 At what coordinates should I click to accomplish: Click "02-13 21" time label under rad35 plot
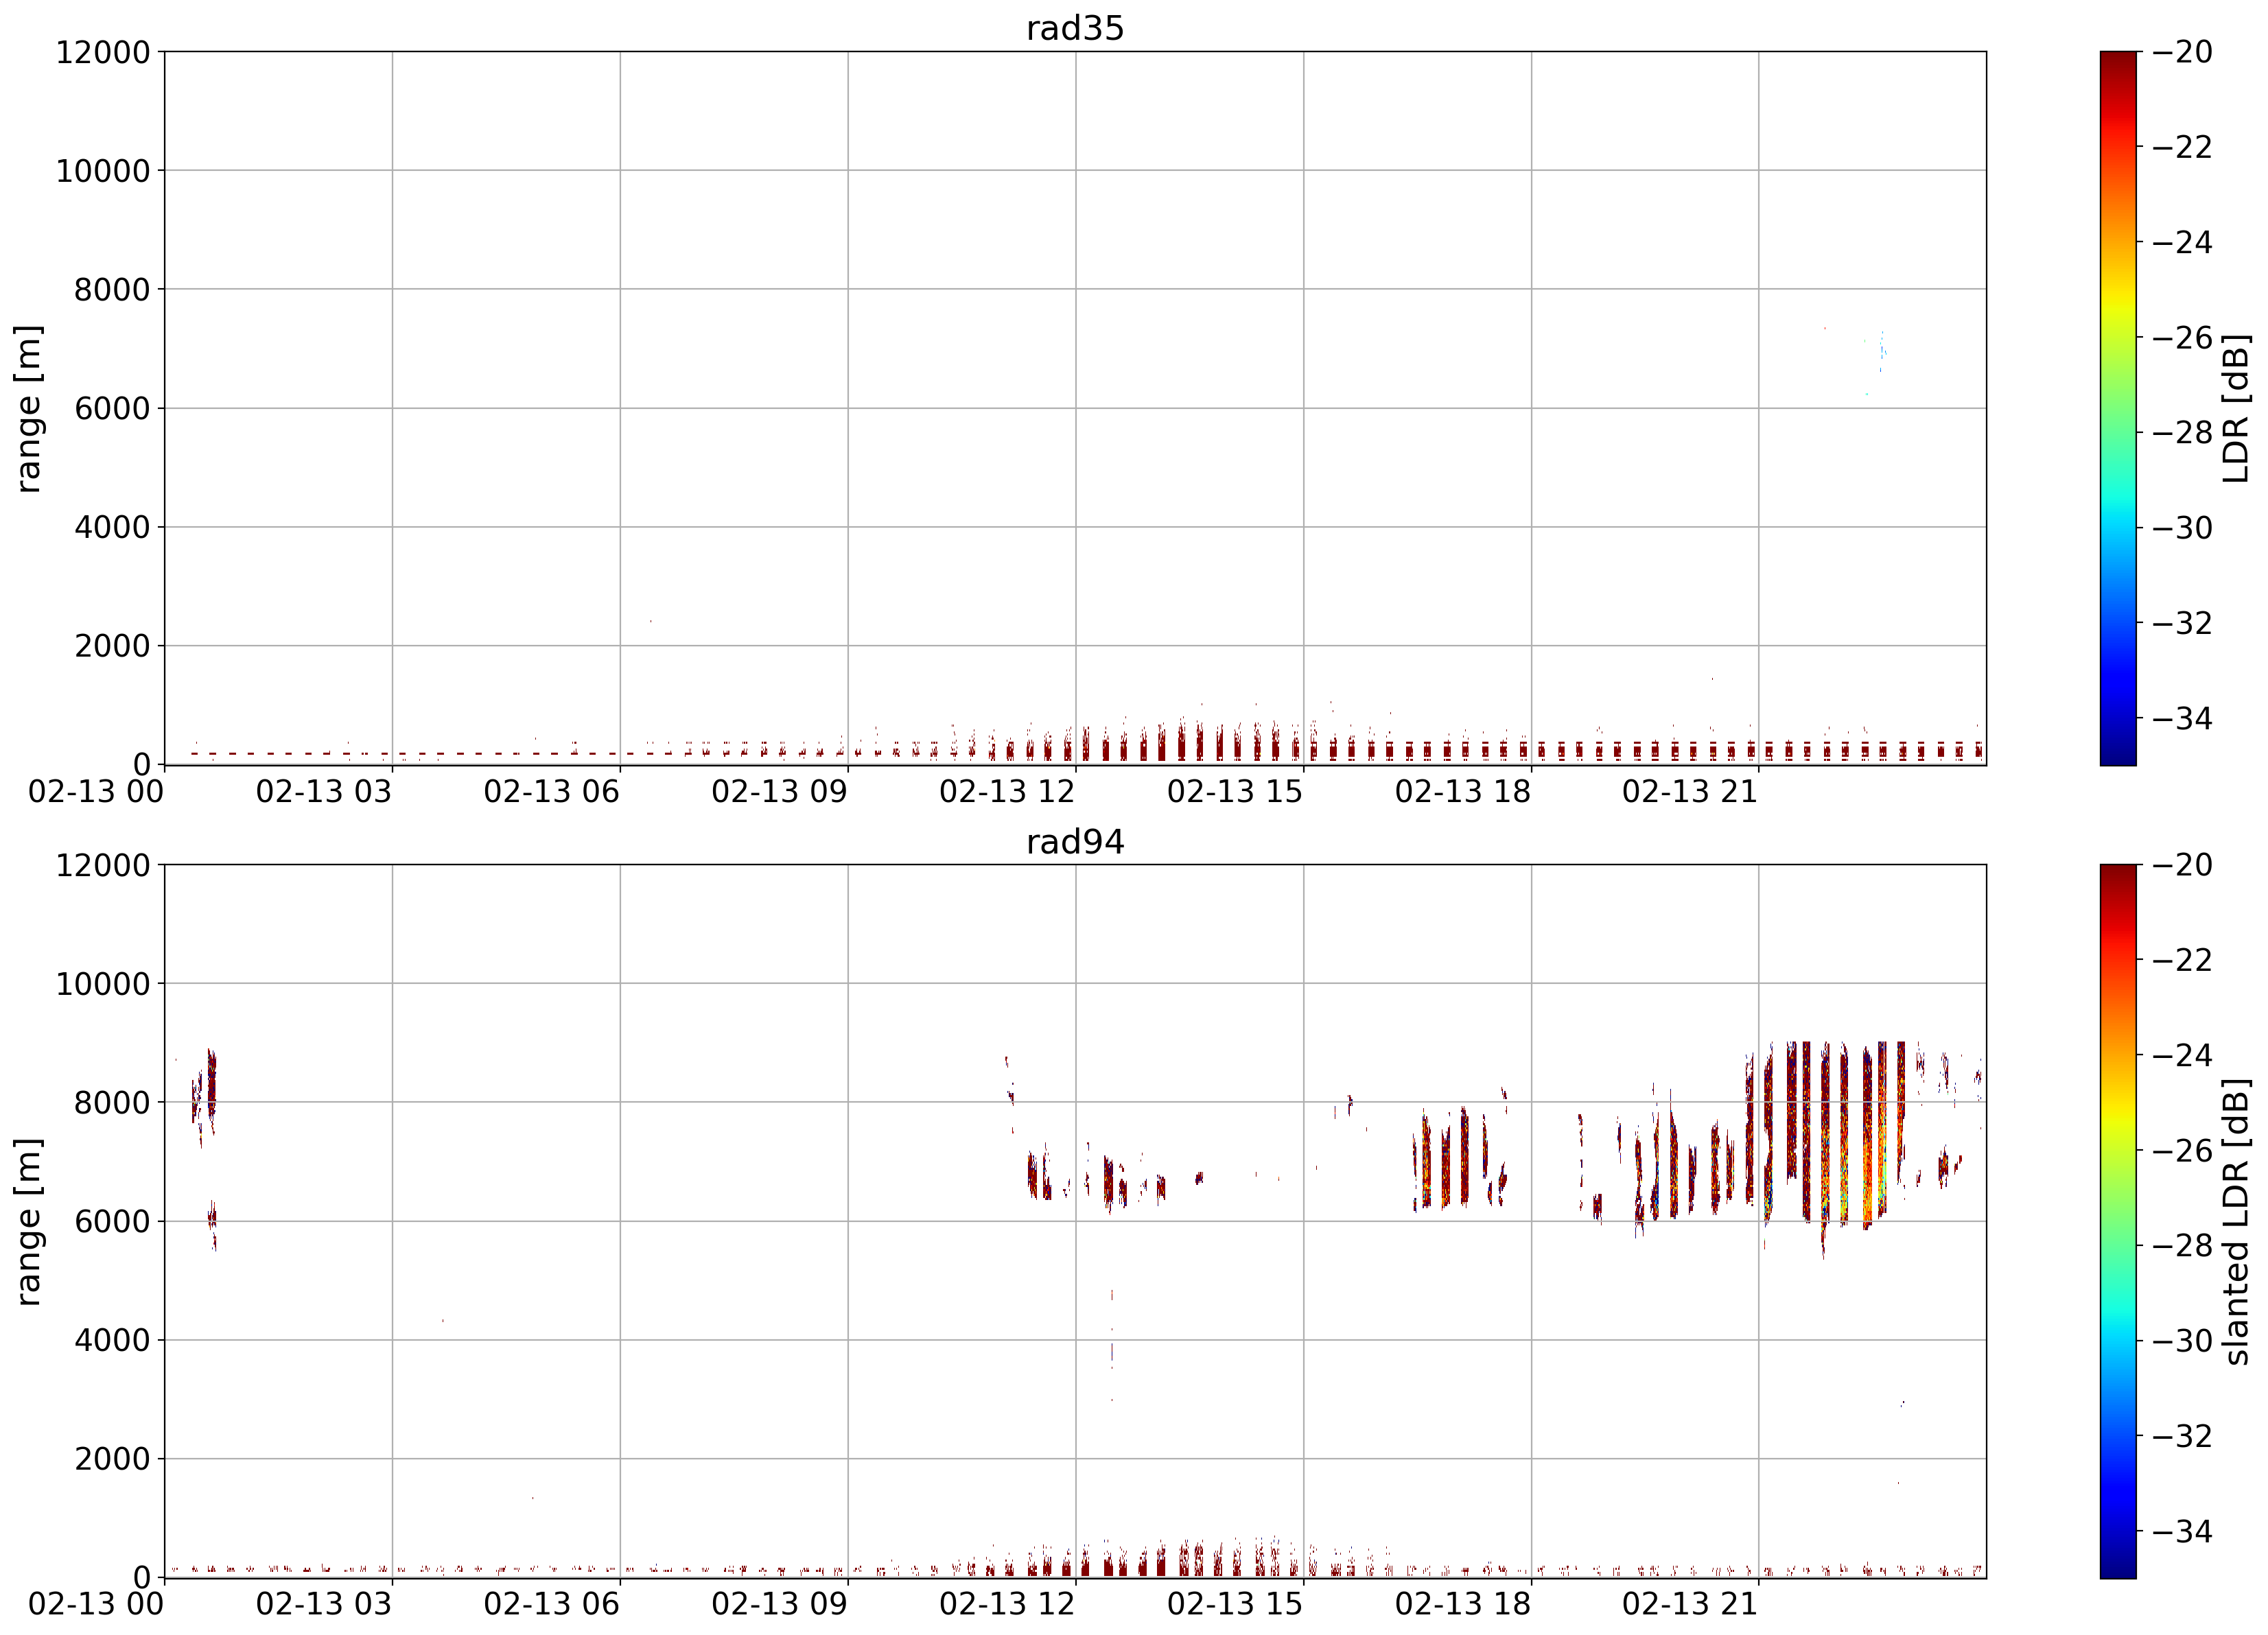[x=1691, y=792]
